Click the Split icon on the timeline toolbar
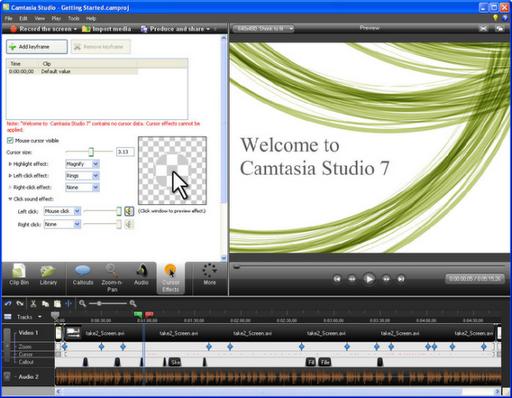 (x=69, y=304)
